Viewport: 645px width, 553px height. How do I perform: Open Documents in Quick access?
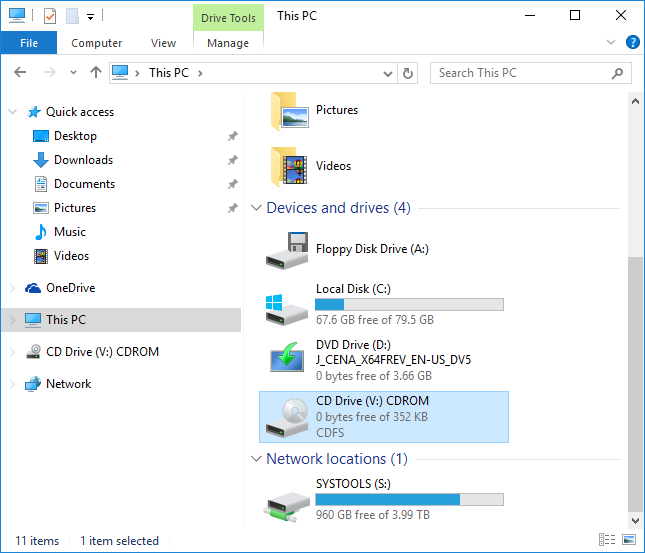[84, 184]
